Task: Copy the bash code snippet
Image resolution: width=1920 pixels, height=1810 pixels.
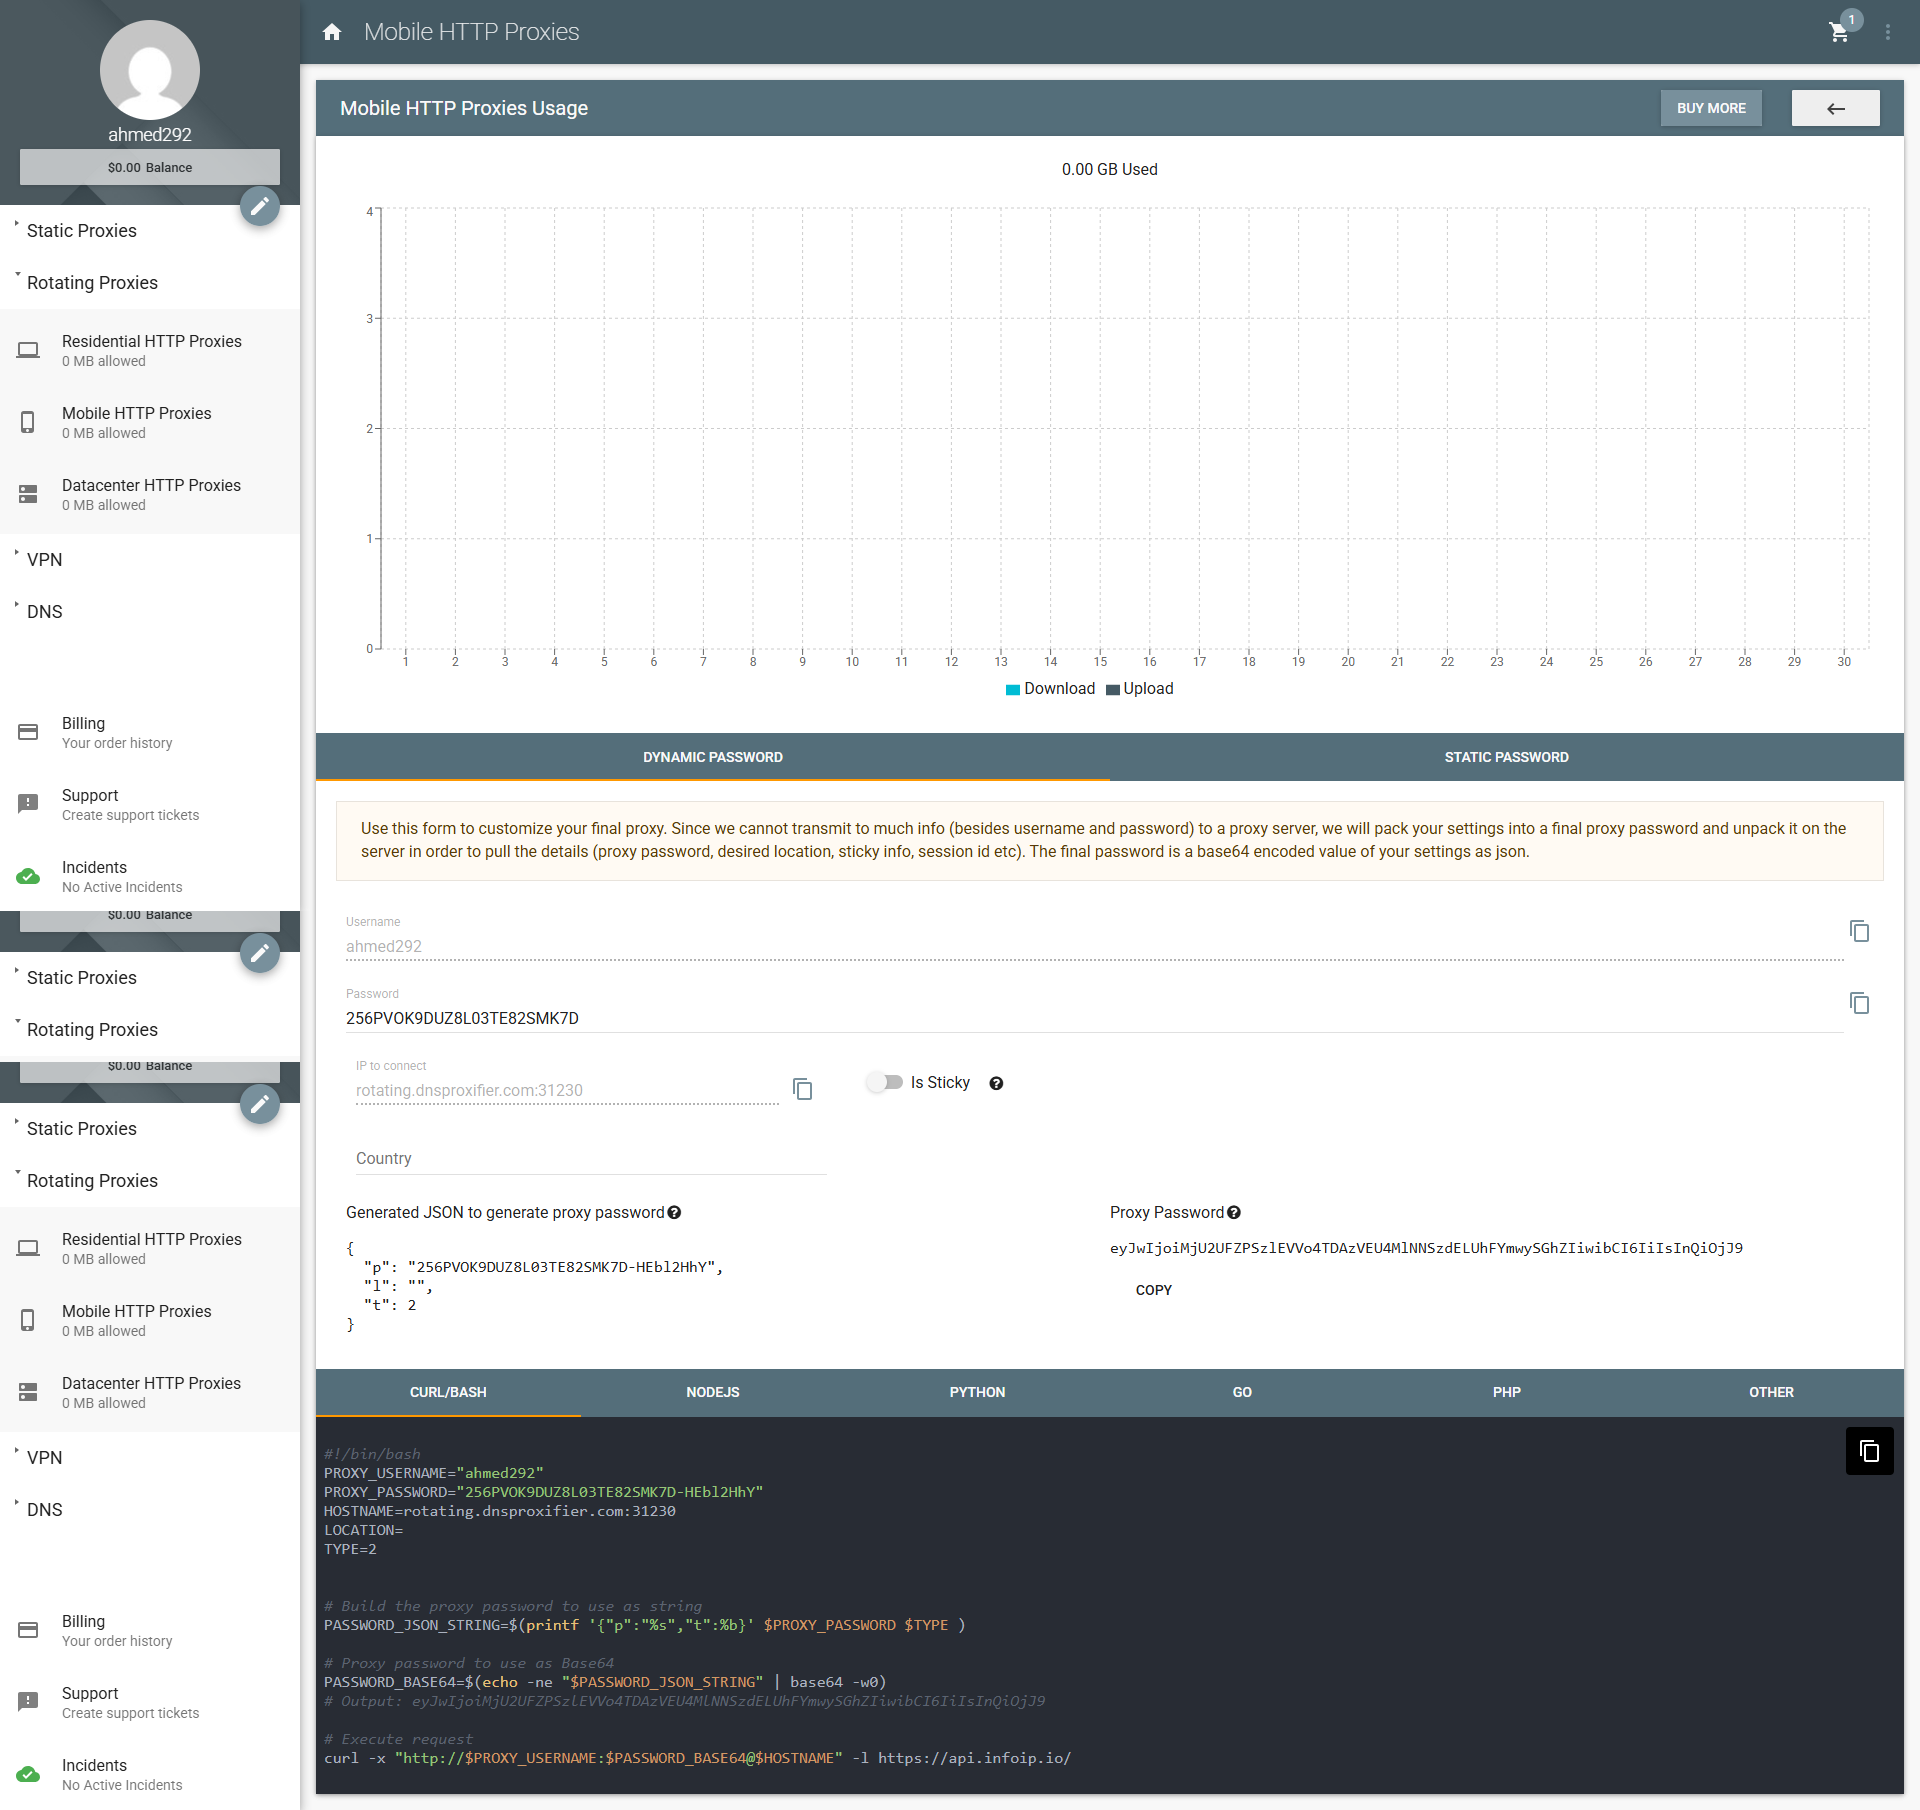Action: tap(1869, 1451)
